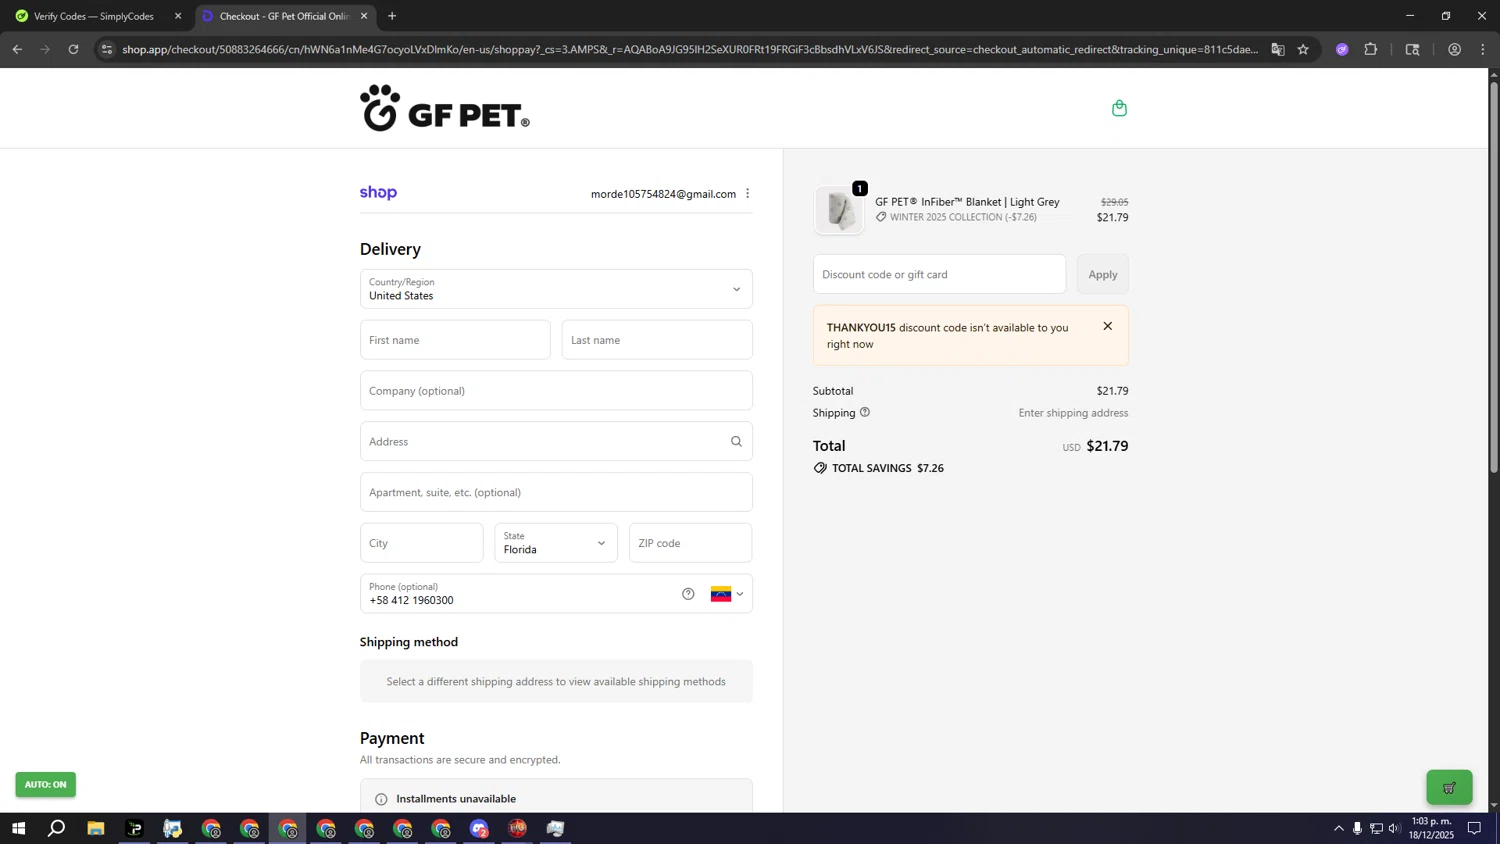Screen dimensions: 1500x844
Task: Dismiss the THANKYOU15 discount error message
Action: (x=1107, y=326)
